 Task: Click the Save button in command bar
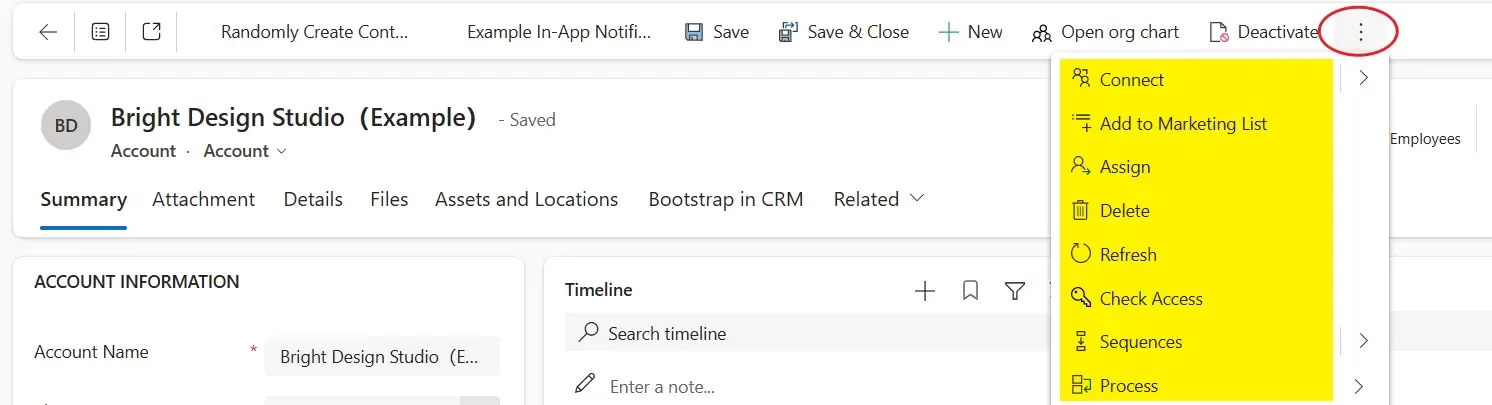pos(716,32)
